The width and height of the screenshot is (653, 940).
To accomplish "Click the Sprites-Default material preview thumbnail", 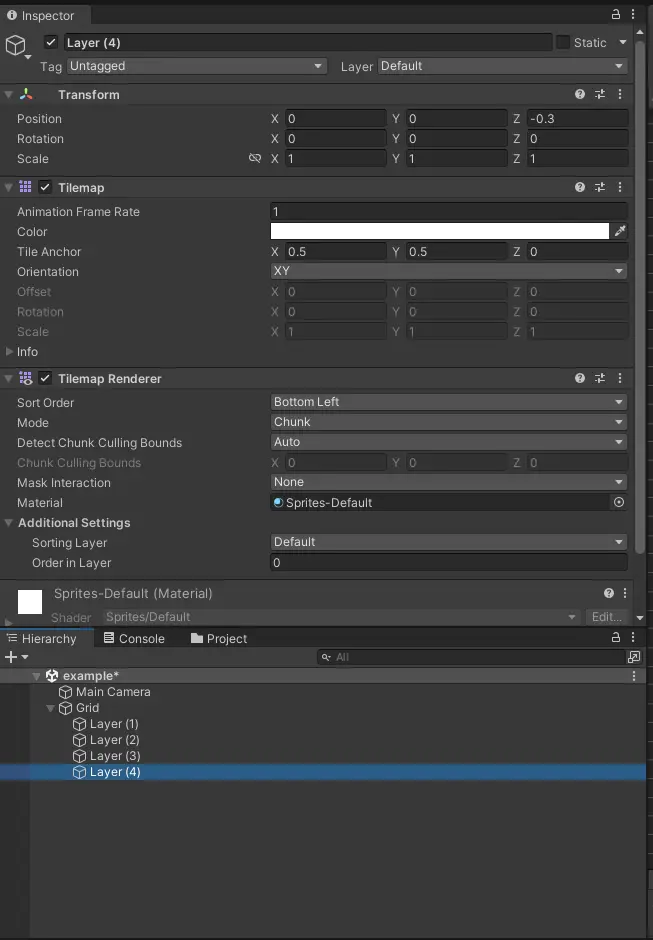I will click(30, 602).
